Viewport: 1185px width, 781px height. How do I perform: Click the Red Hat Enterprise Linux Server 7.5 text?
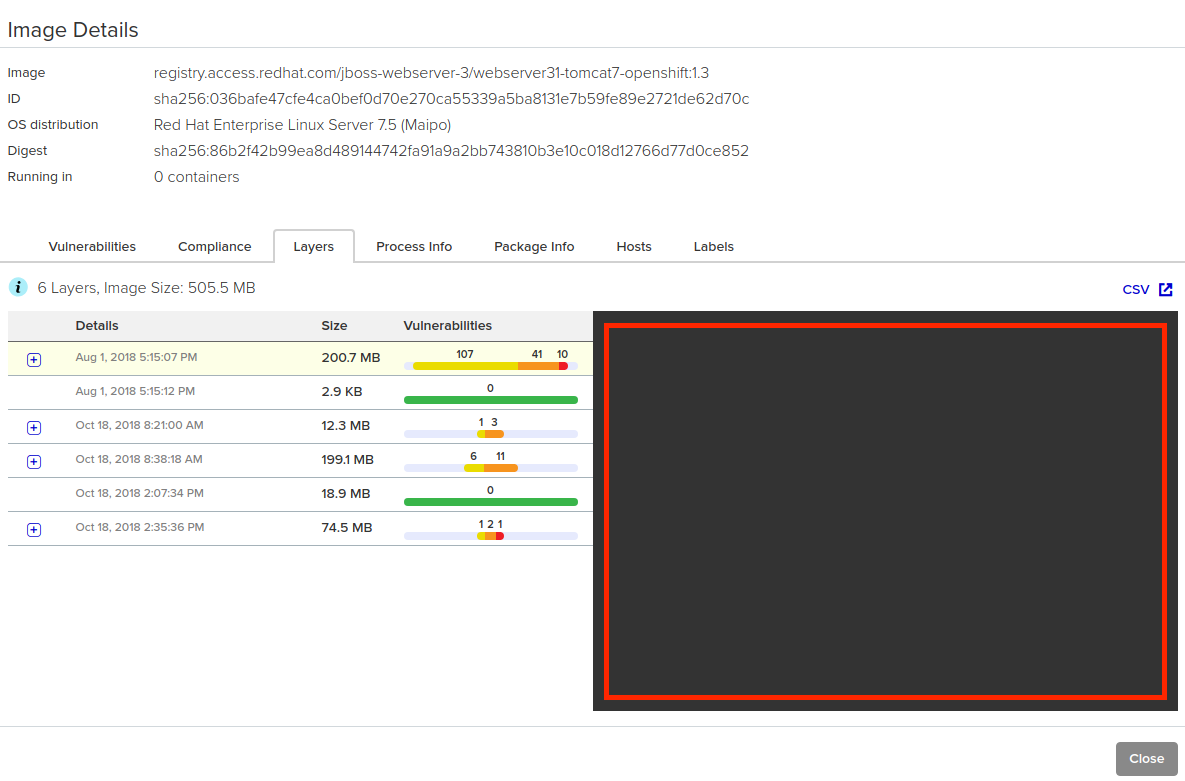pos(302,125)
